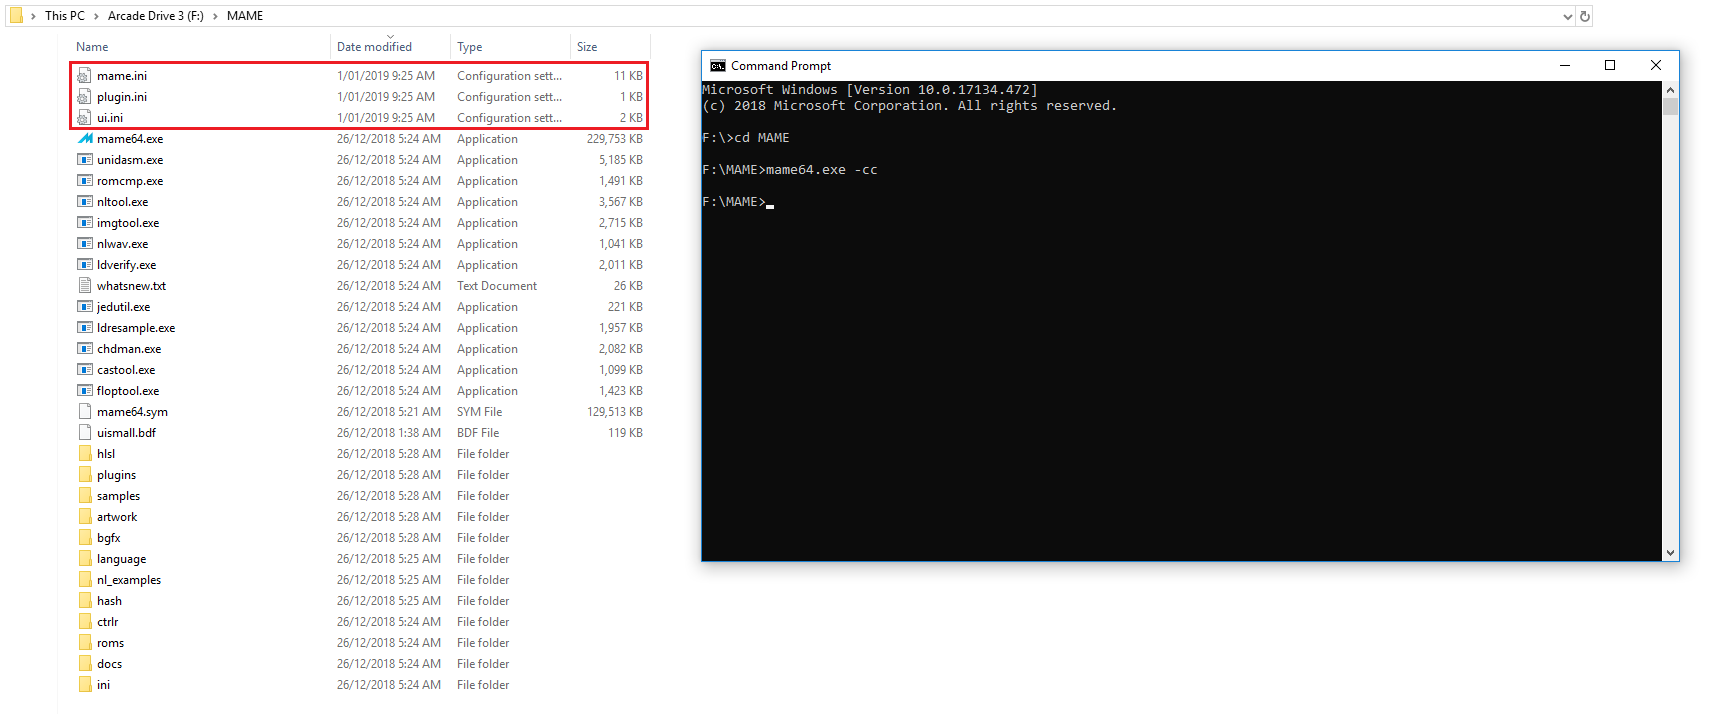Select the language folder name
Viewport: 1710px width, 714px height.
click(121, 559)
